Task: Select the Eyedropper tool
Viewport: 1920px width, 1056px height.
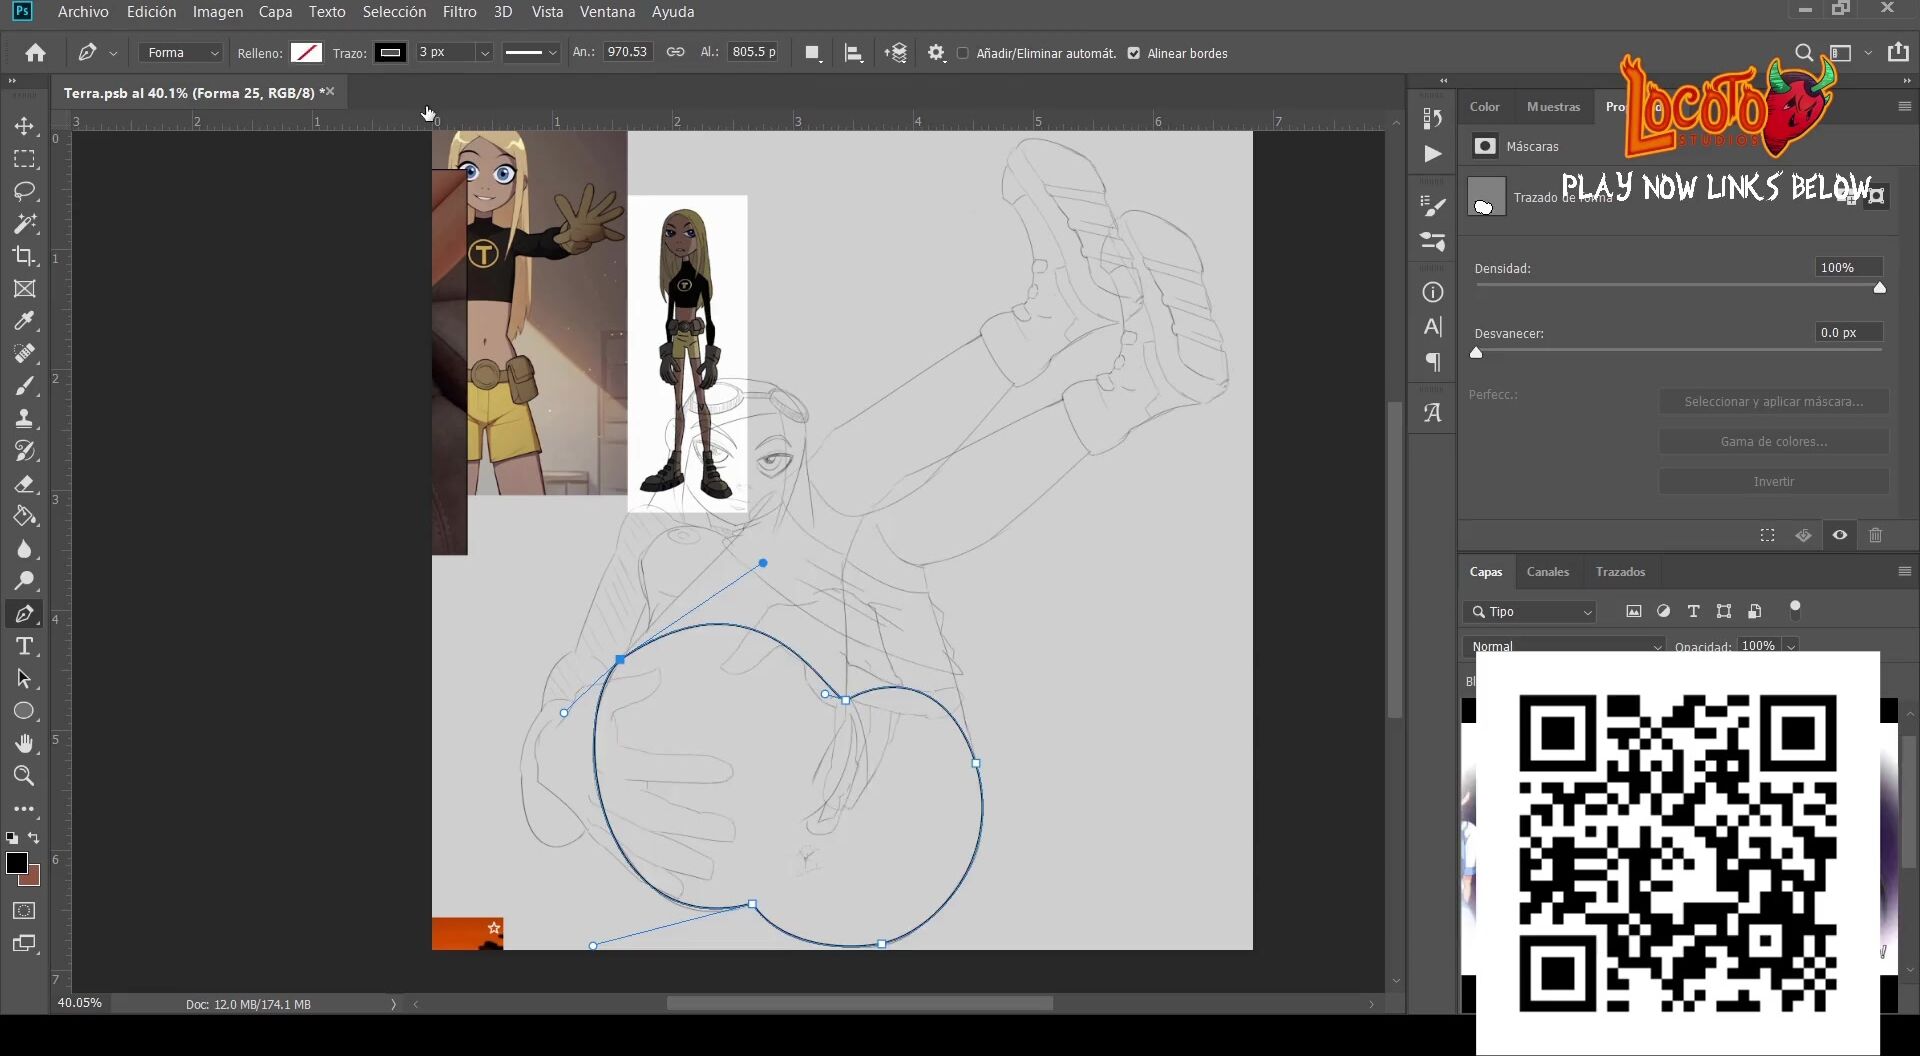Action: [24, 321]
